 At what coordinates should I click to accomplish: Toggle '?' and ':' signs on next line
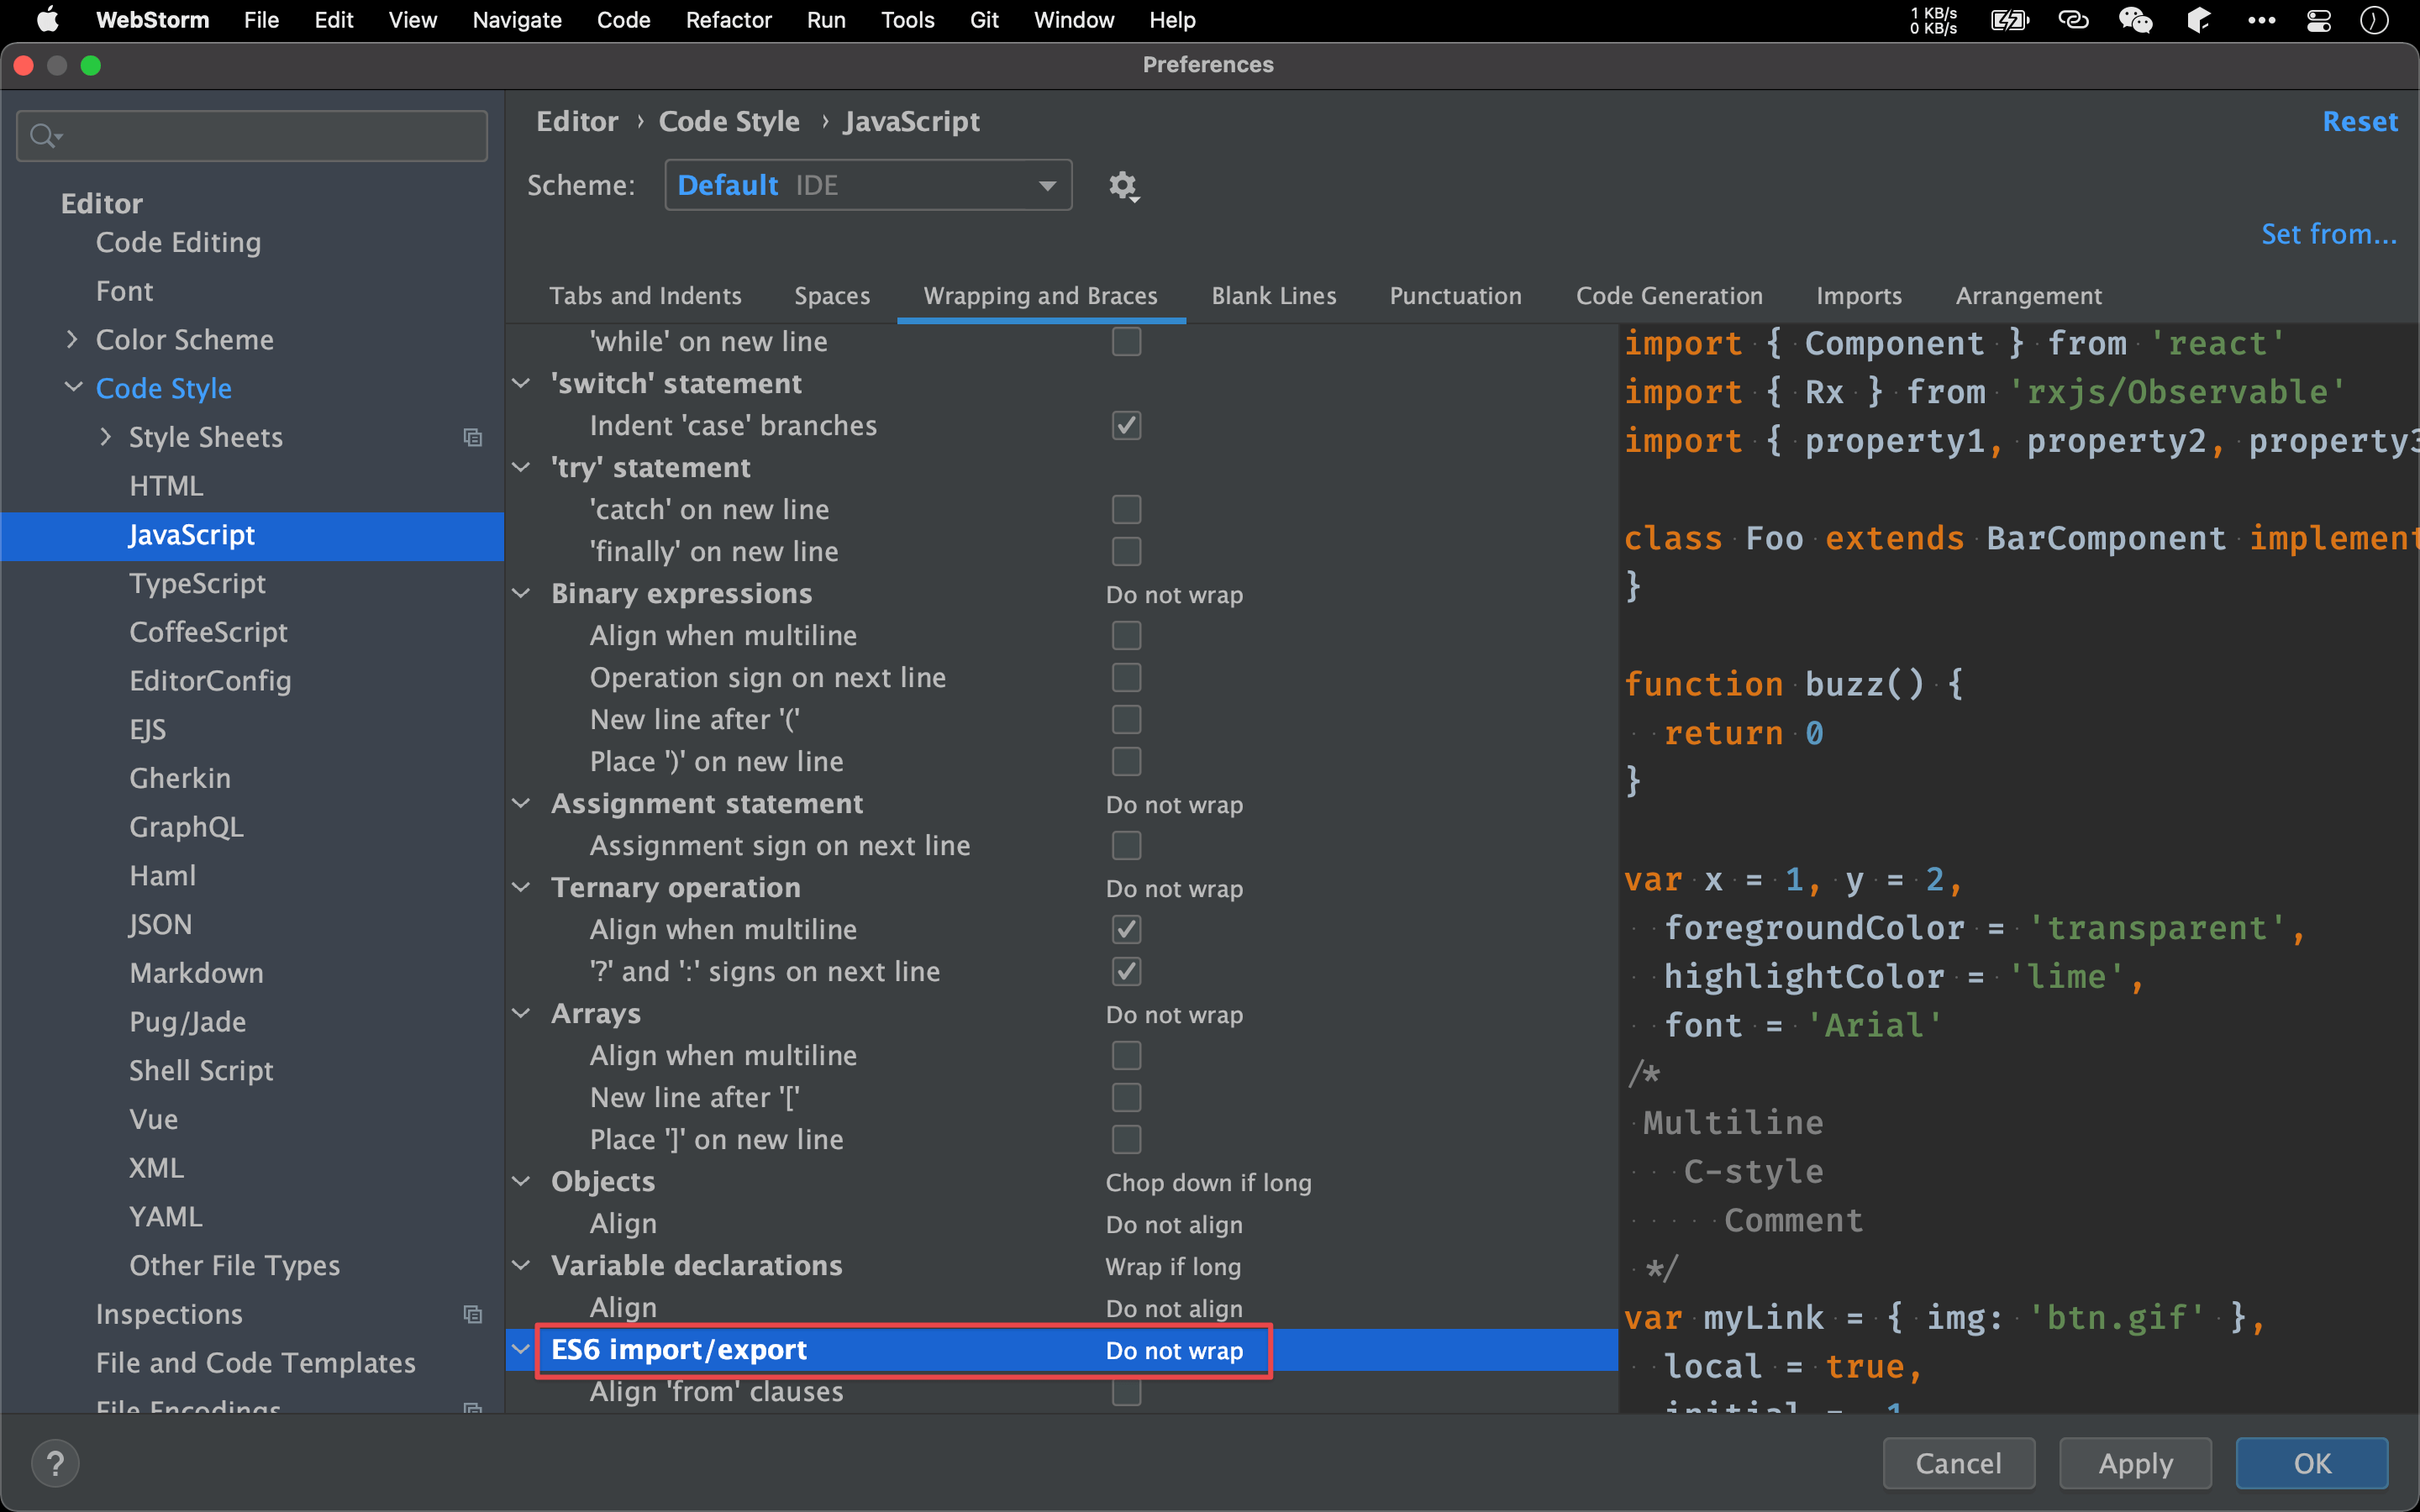pos(1123,970)
